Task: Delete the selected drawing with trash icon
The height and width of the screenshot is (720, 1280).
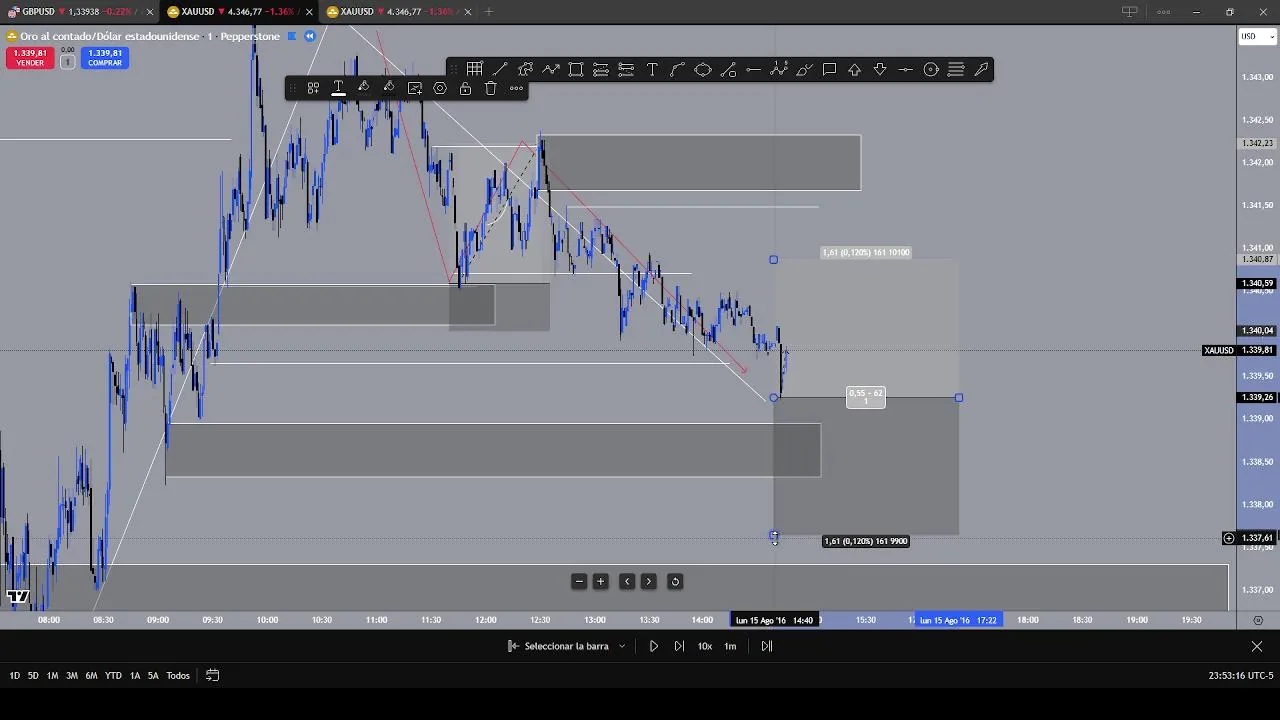Action: (491, 88)
